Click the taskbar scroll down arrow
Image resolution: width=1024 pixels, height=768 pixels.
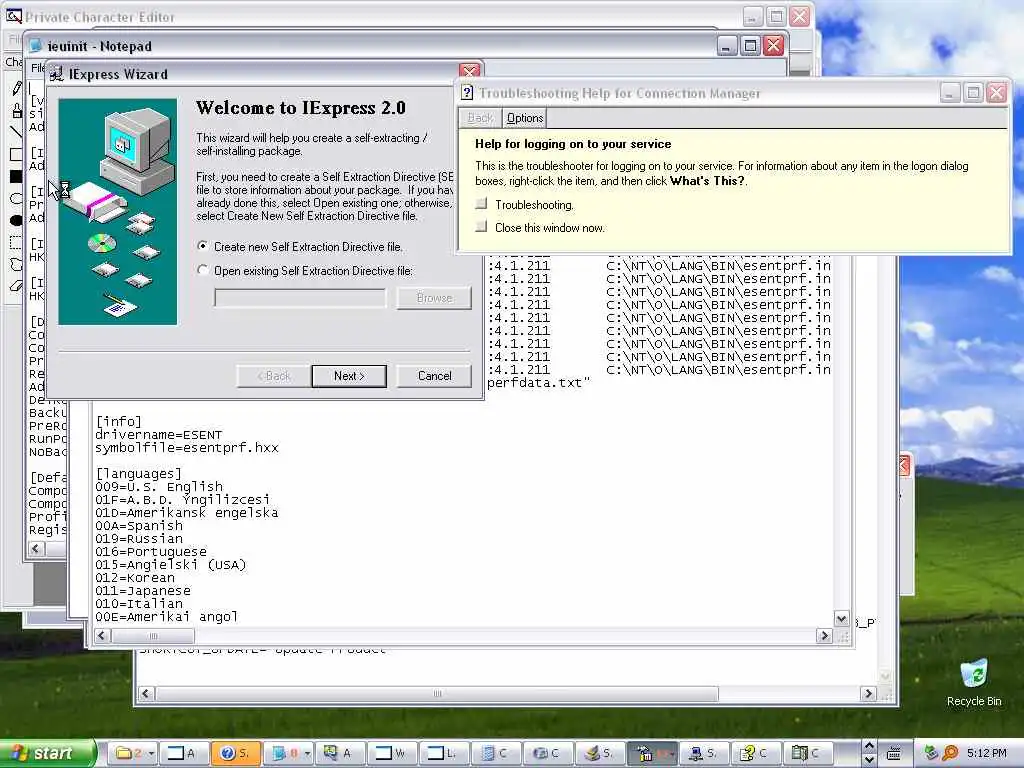point(869,760)
